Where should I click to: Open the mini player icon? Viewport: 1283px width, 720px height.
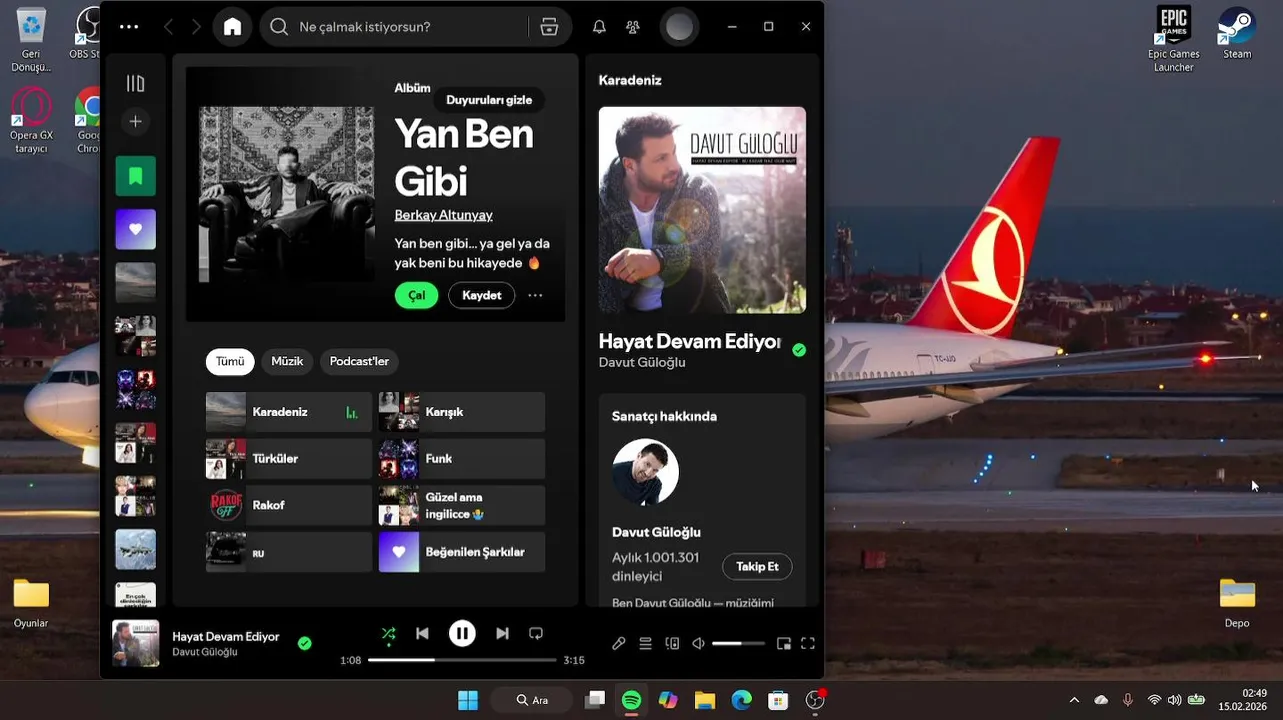[x=784, y=644]
